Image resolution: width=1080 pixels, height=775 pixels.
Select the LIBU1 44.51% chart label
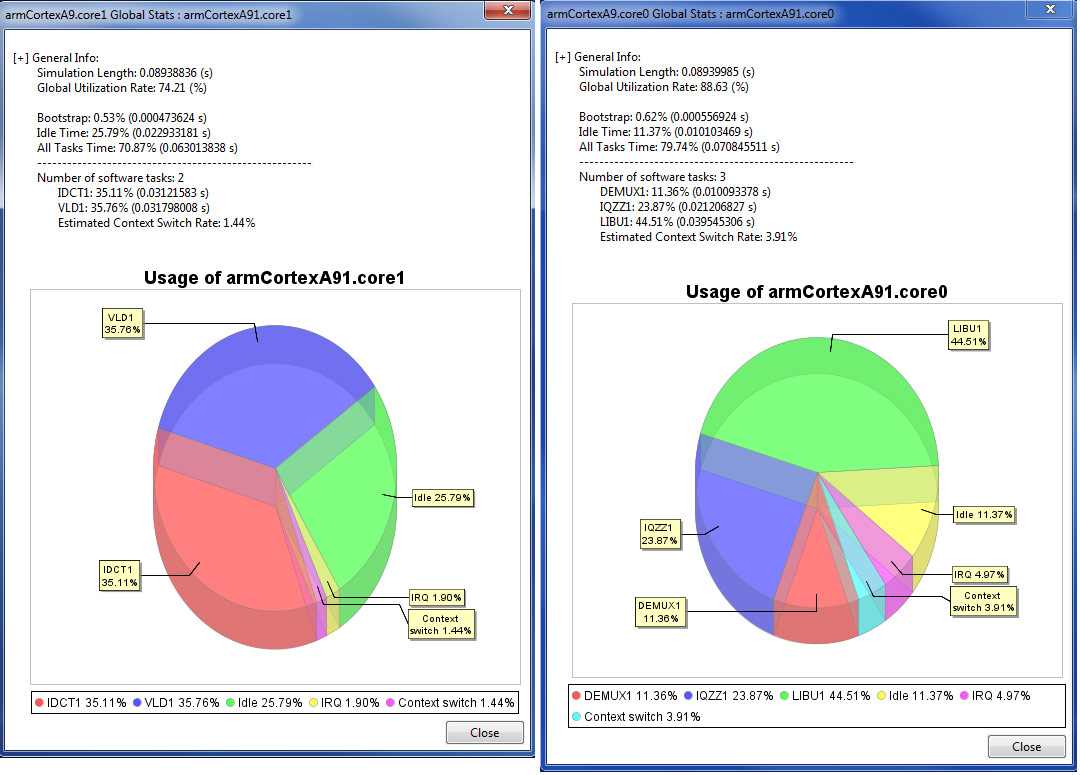pos(969,334)
